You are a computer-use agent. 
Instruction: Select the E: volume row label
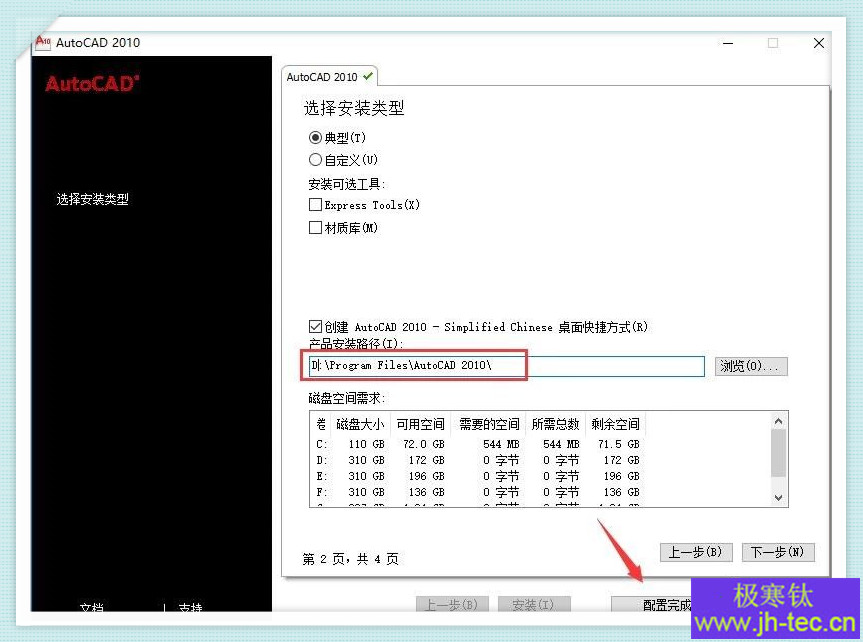(x=321, y=476)
